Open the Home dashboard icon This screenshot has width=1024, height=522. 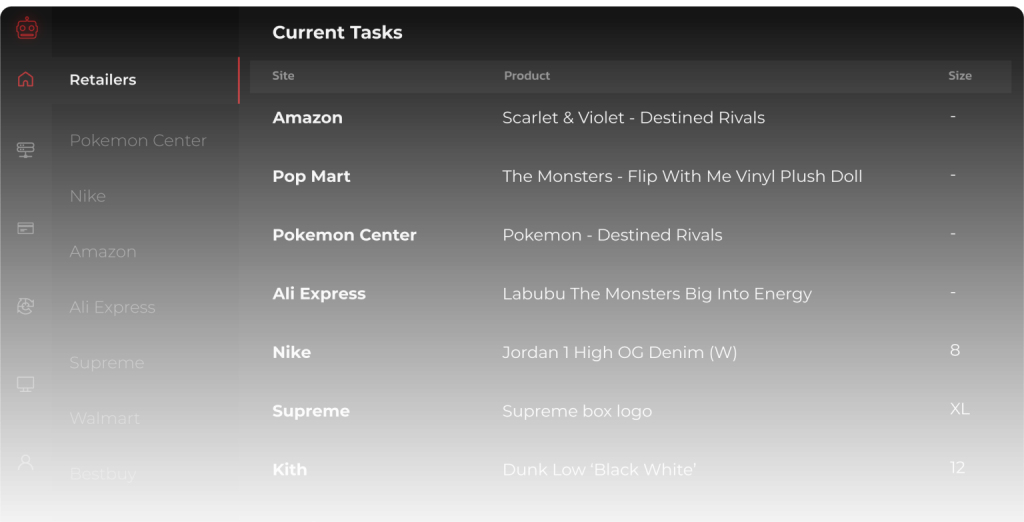[26, 79]
